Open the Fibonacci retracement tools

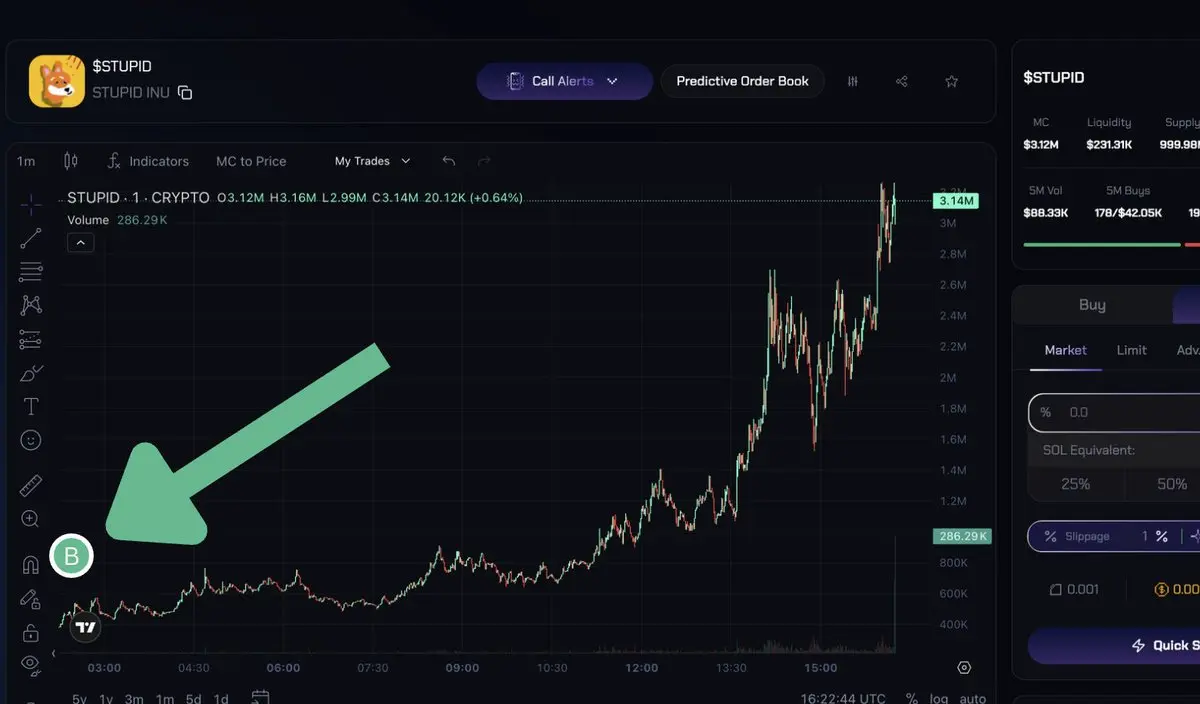[31, 271]
